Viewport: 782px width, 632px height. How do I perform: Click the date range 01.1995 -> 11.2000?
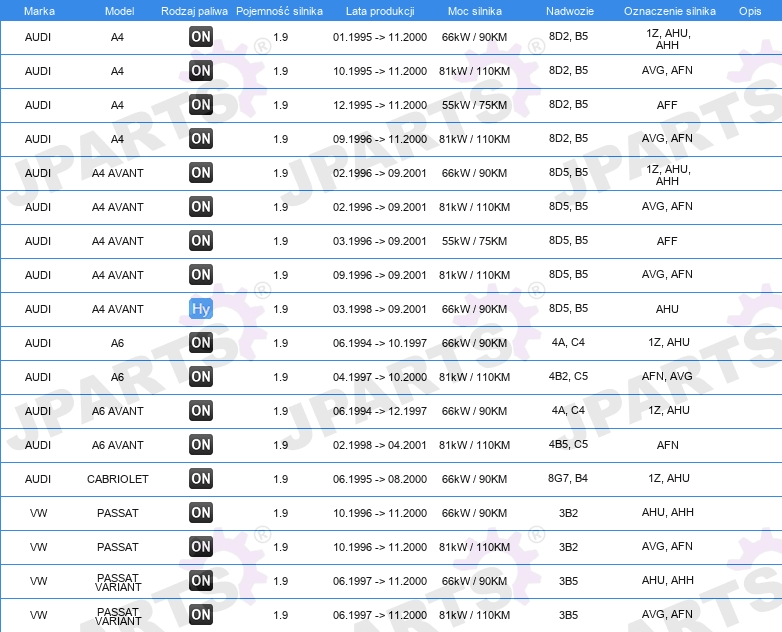click(380, 37)
